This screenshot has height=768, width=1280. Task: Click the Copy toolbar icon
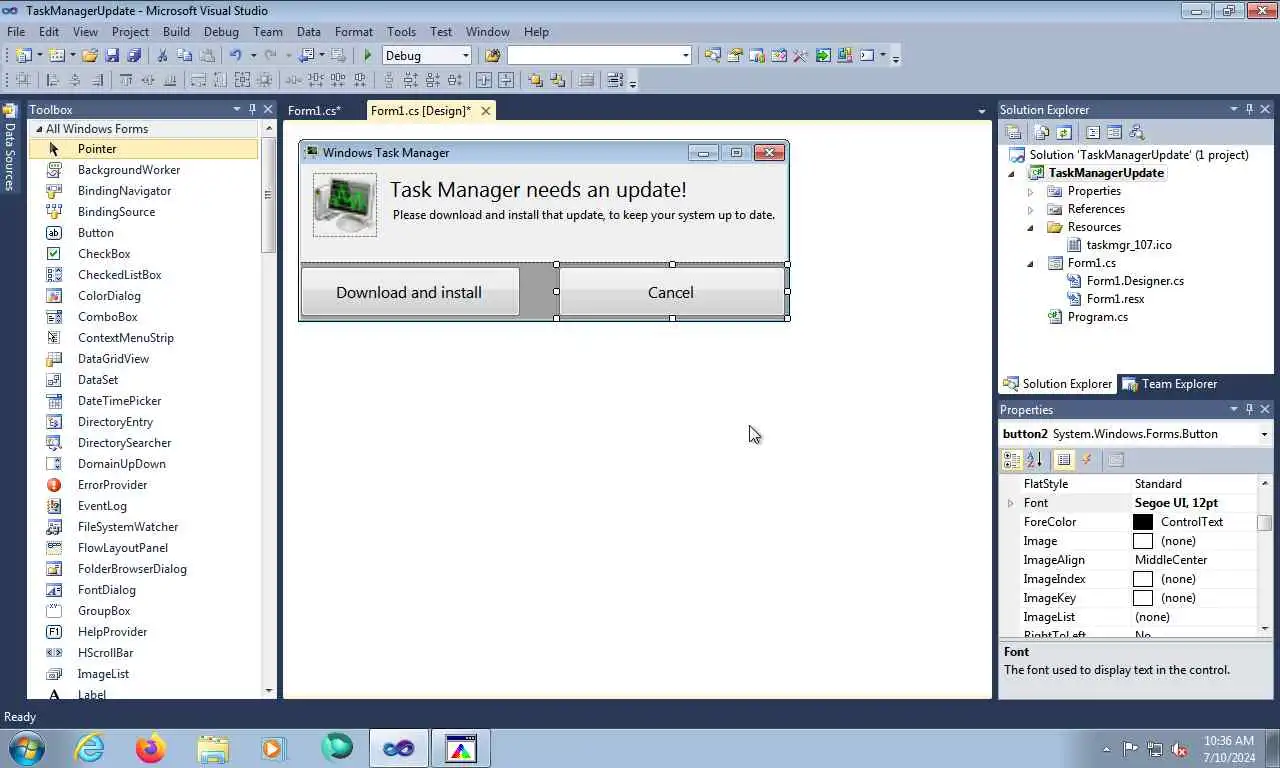click(x=185, y=56)
